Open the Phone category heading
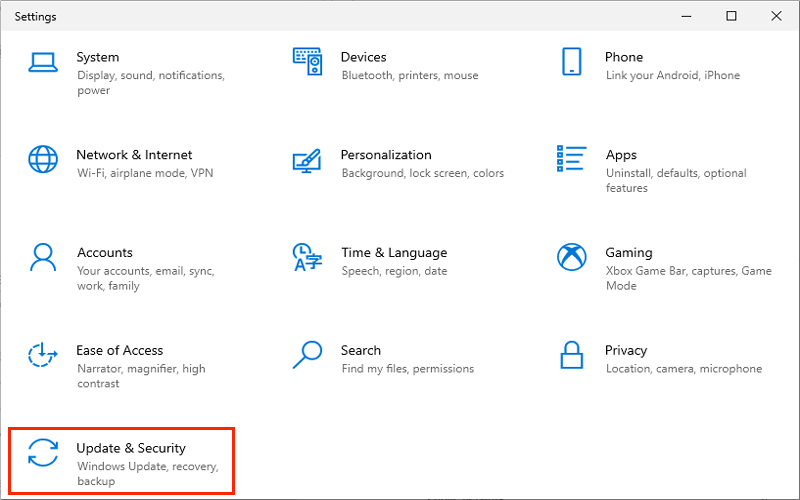The image size is (800, 500). 624,57
